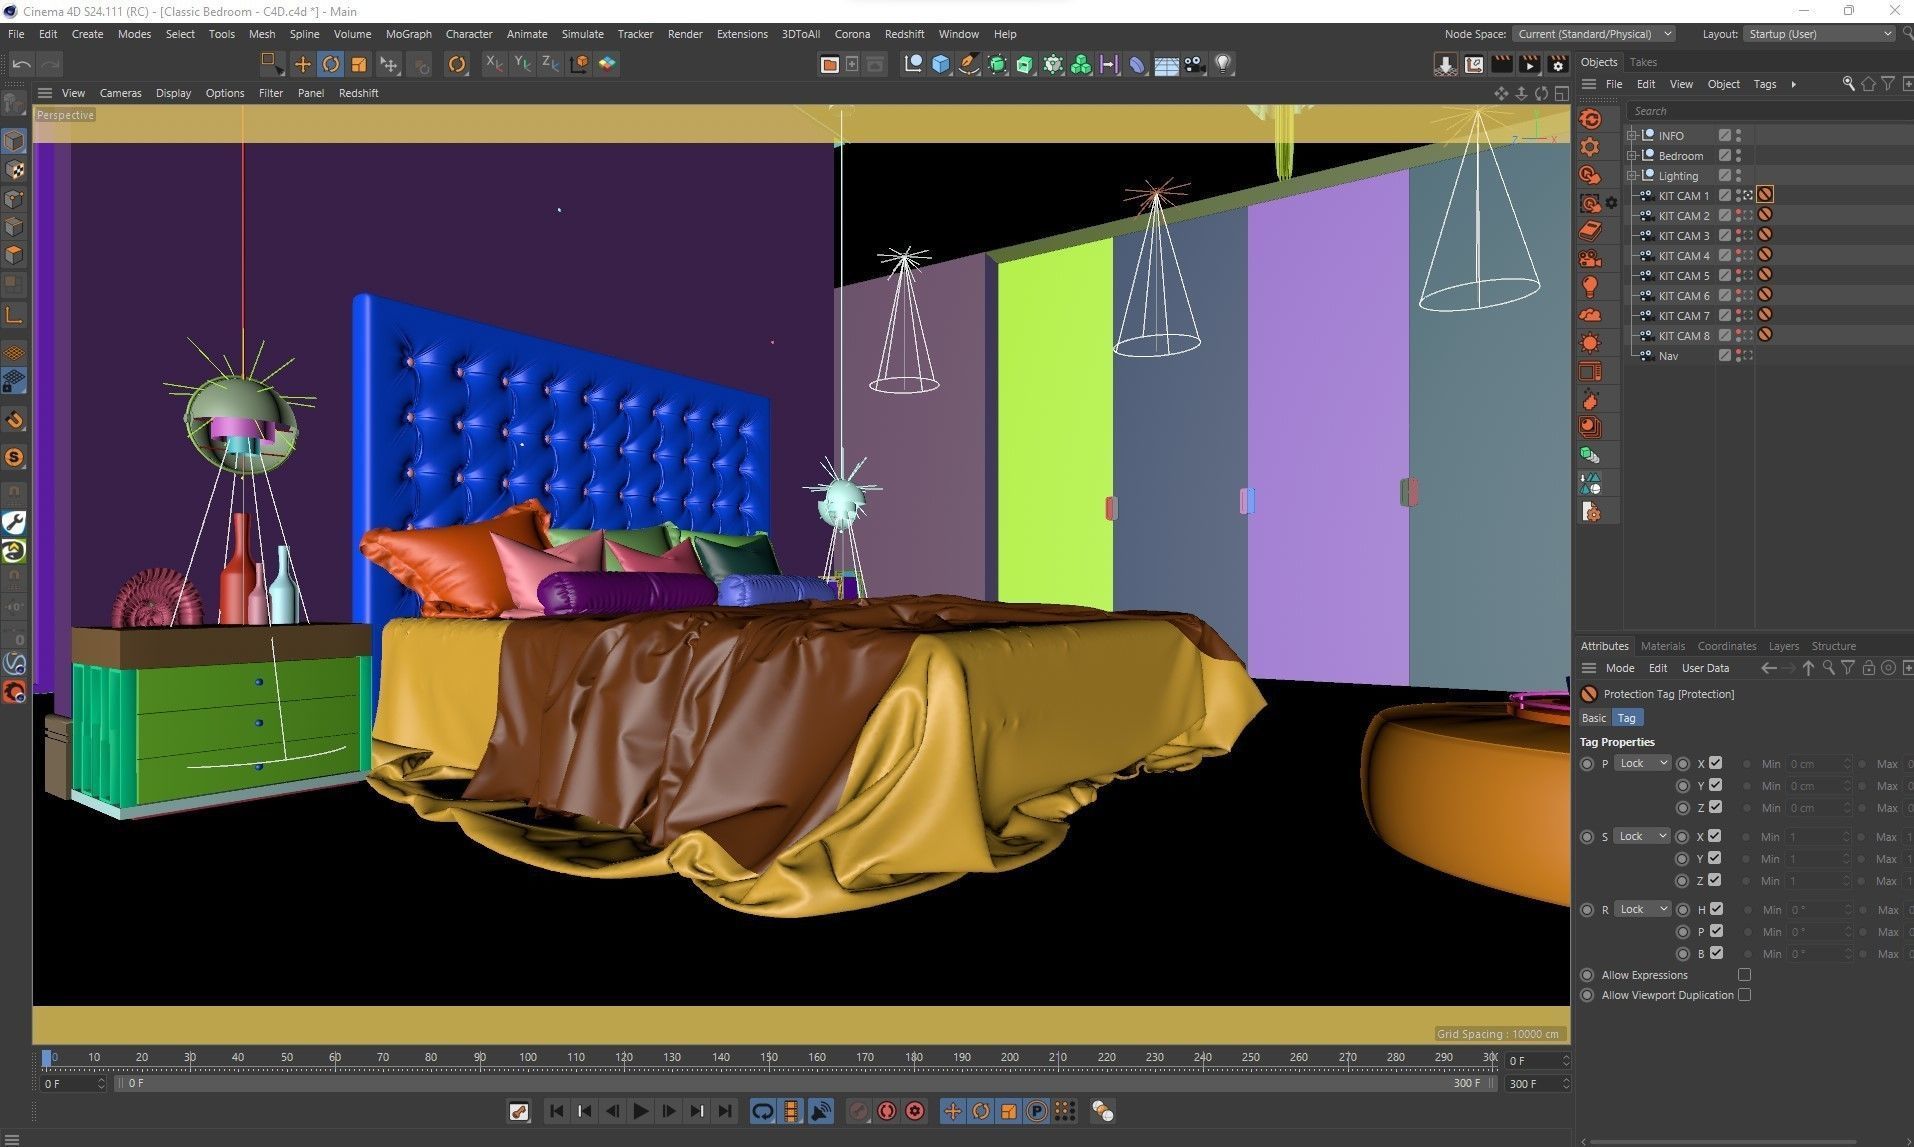Viewport: 1914px width, 1147px height.
Task: Toggle Bedroom layer visibility check
Action: 1725,155
